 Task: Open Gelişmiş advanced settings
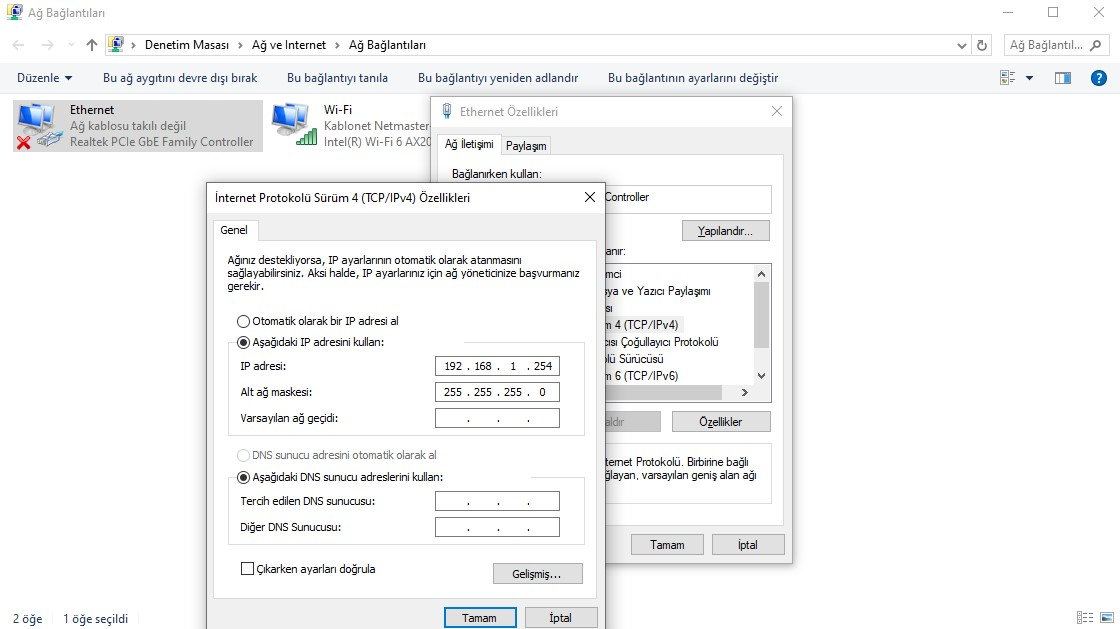coord(537,574)
